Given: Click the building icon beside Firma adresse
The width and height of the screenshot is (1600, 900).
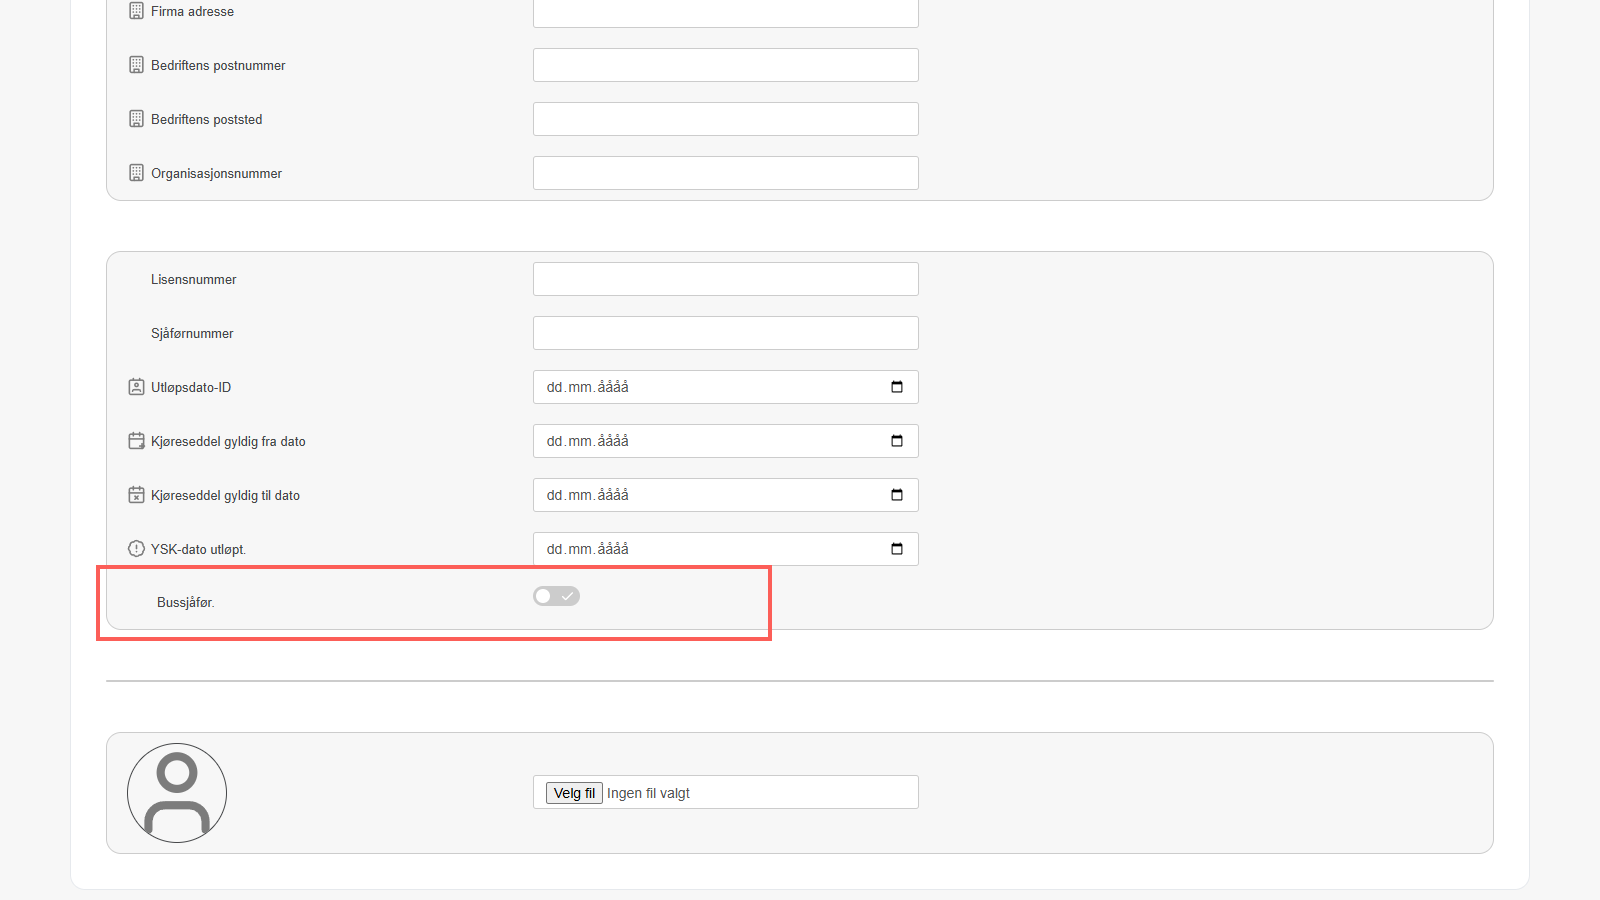Looking at the screenshot, I should click(x=137, y=11).
